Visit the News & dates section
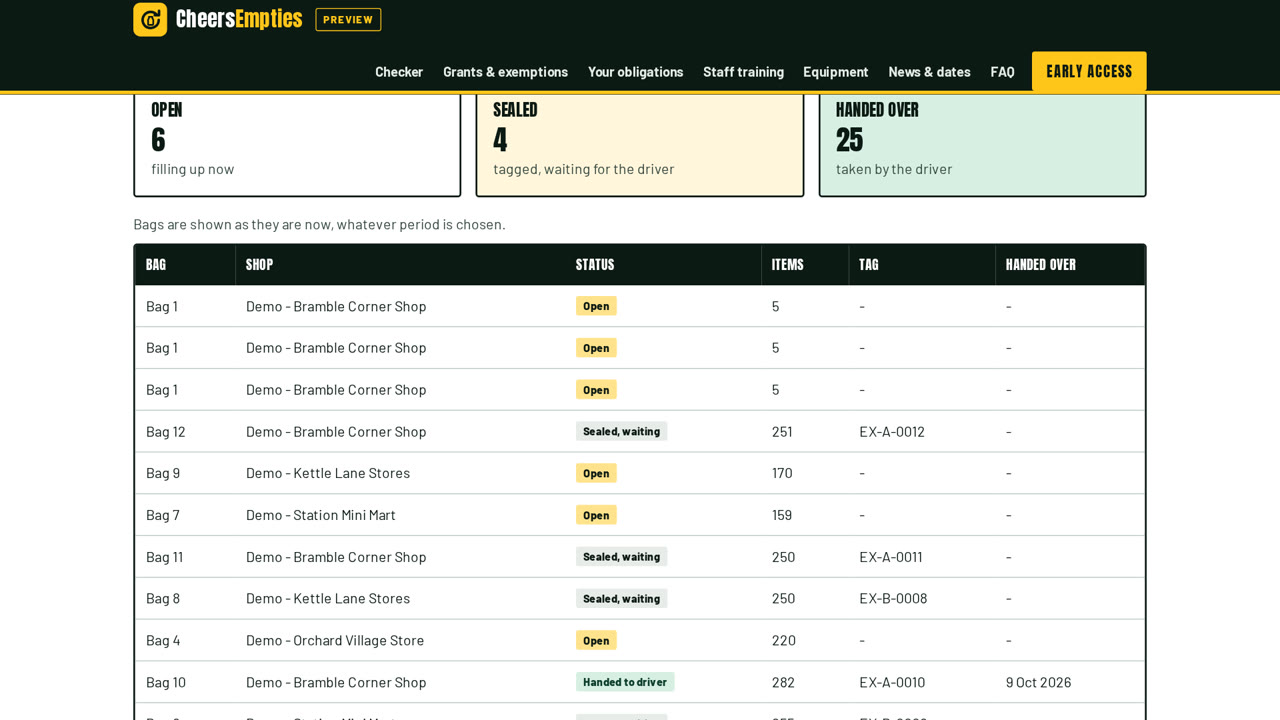This screenshot has width=1280, height=720. tap(929, 72)
